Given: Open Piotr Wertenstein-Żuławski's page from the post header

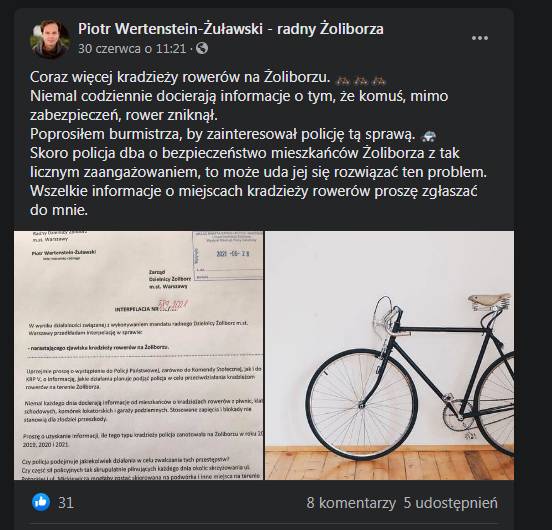Looking at the screenshot, I should coord(231,29).
